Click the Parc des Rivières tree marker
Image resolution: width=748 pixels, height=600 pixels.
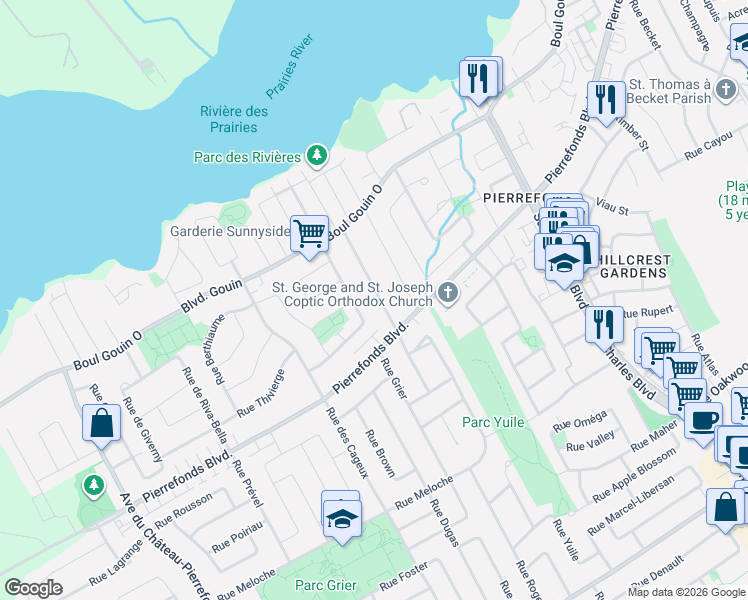pos(317,155)
